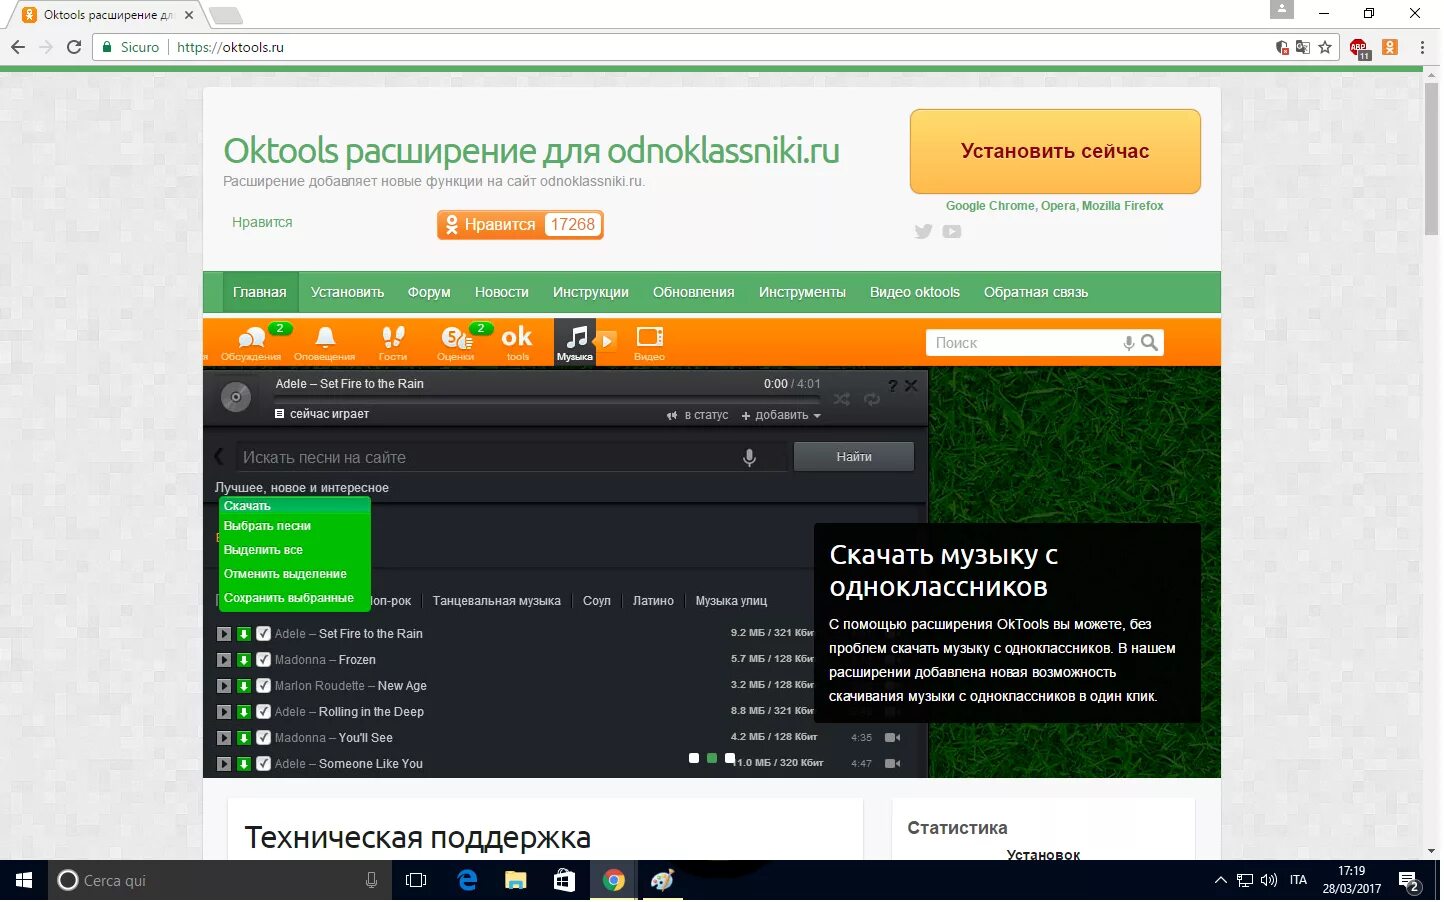This screenshot has height=902, width=1444.
Task: Open the Видео TV icon
Action: point(651,337)
